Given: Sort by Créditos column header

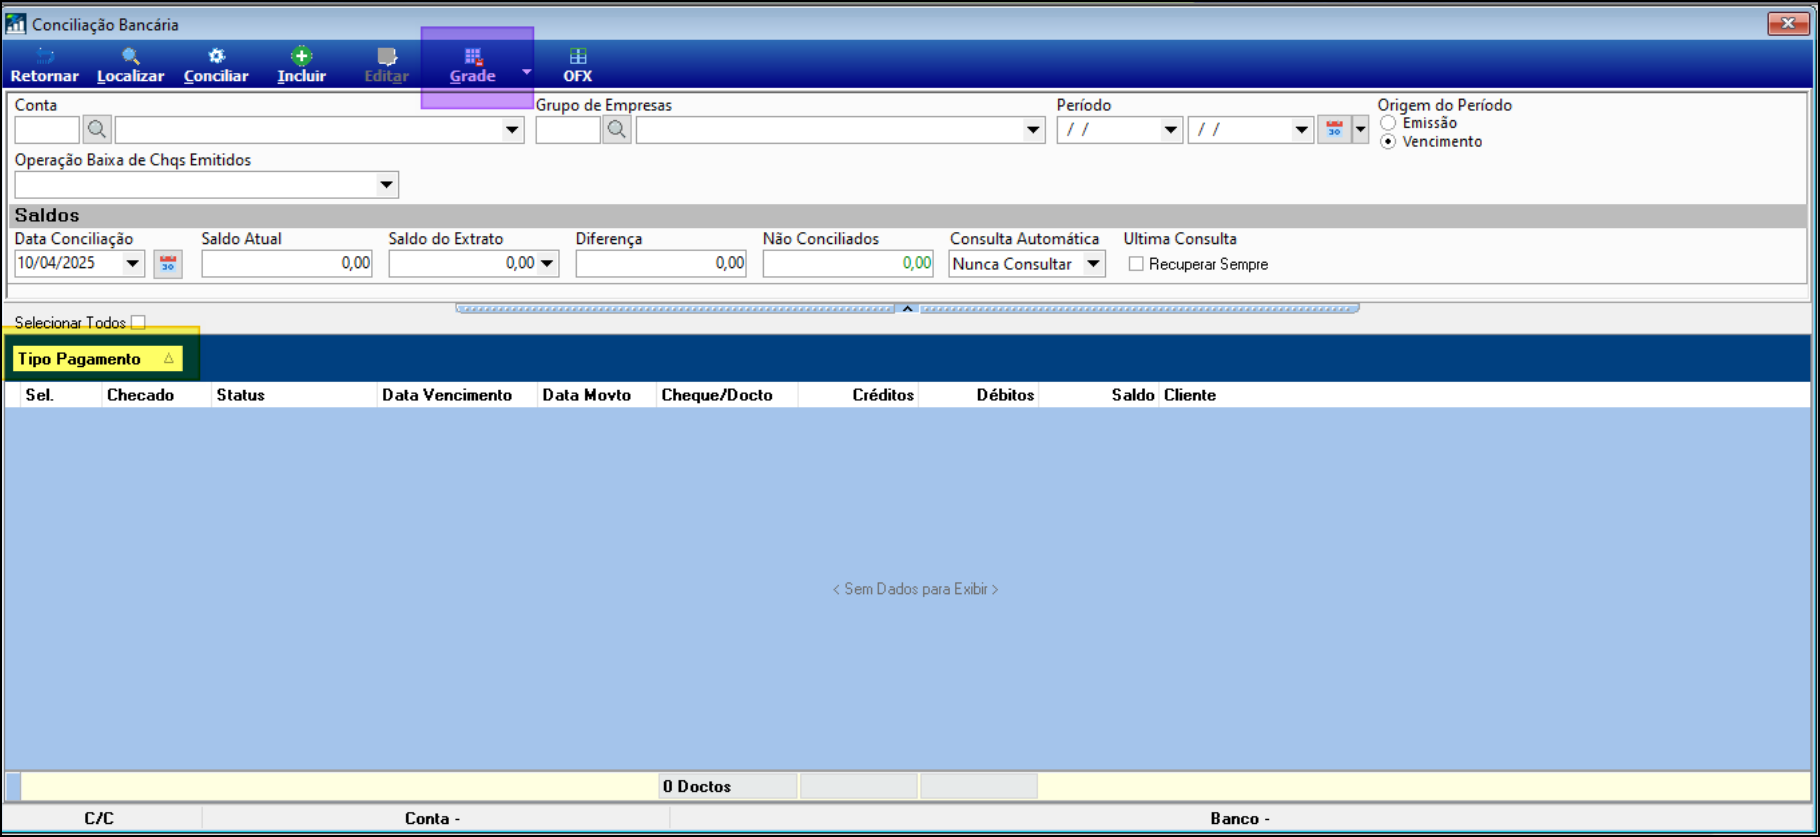Looking at the screenshot, I should 859,395.
